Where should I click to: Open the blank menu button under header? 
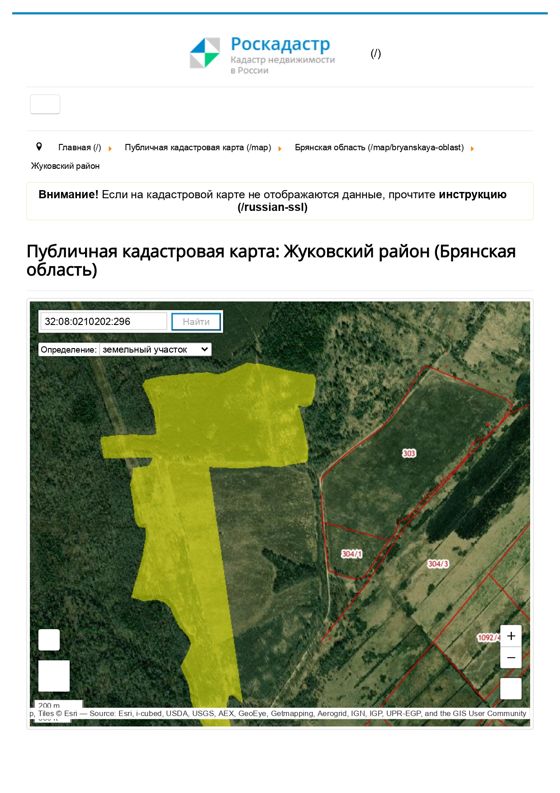45,104
